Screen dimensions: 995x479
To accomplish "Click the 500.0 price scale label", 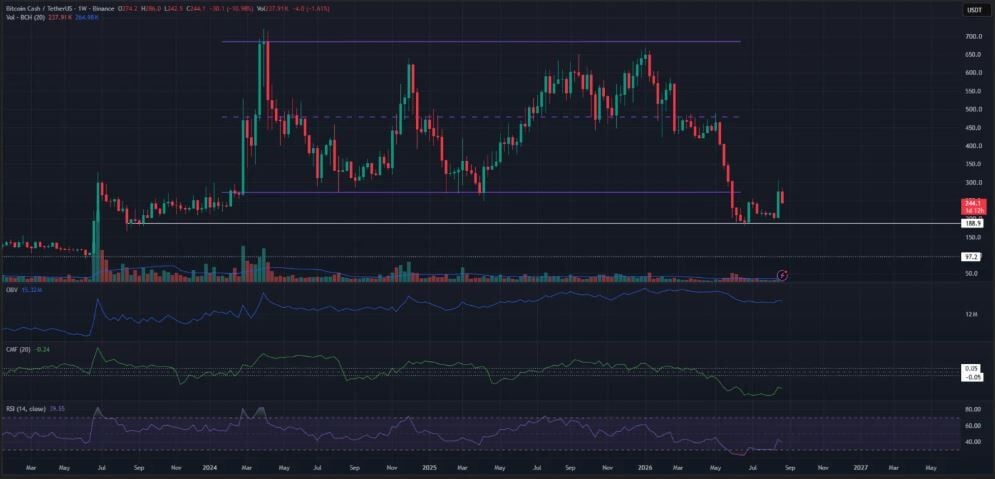I will [972, 109].
